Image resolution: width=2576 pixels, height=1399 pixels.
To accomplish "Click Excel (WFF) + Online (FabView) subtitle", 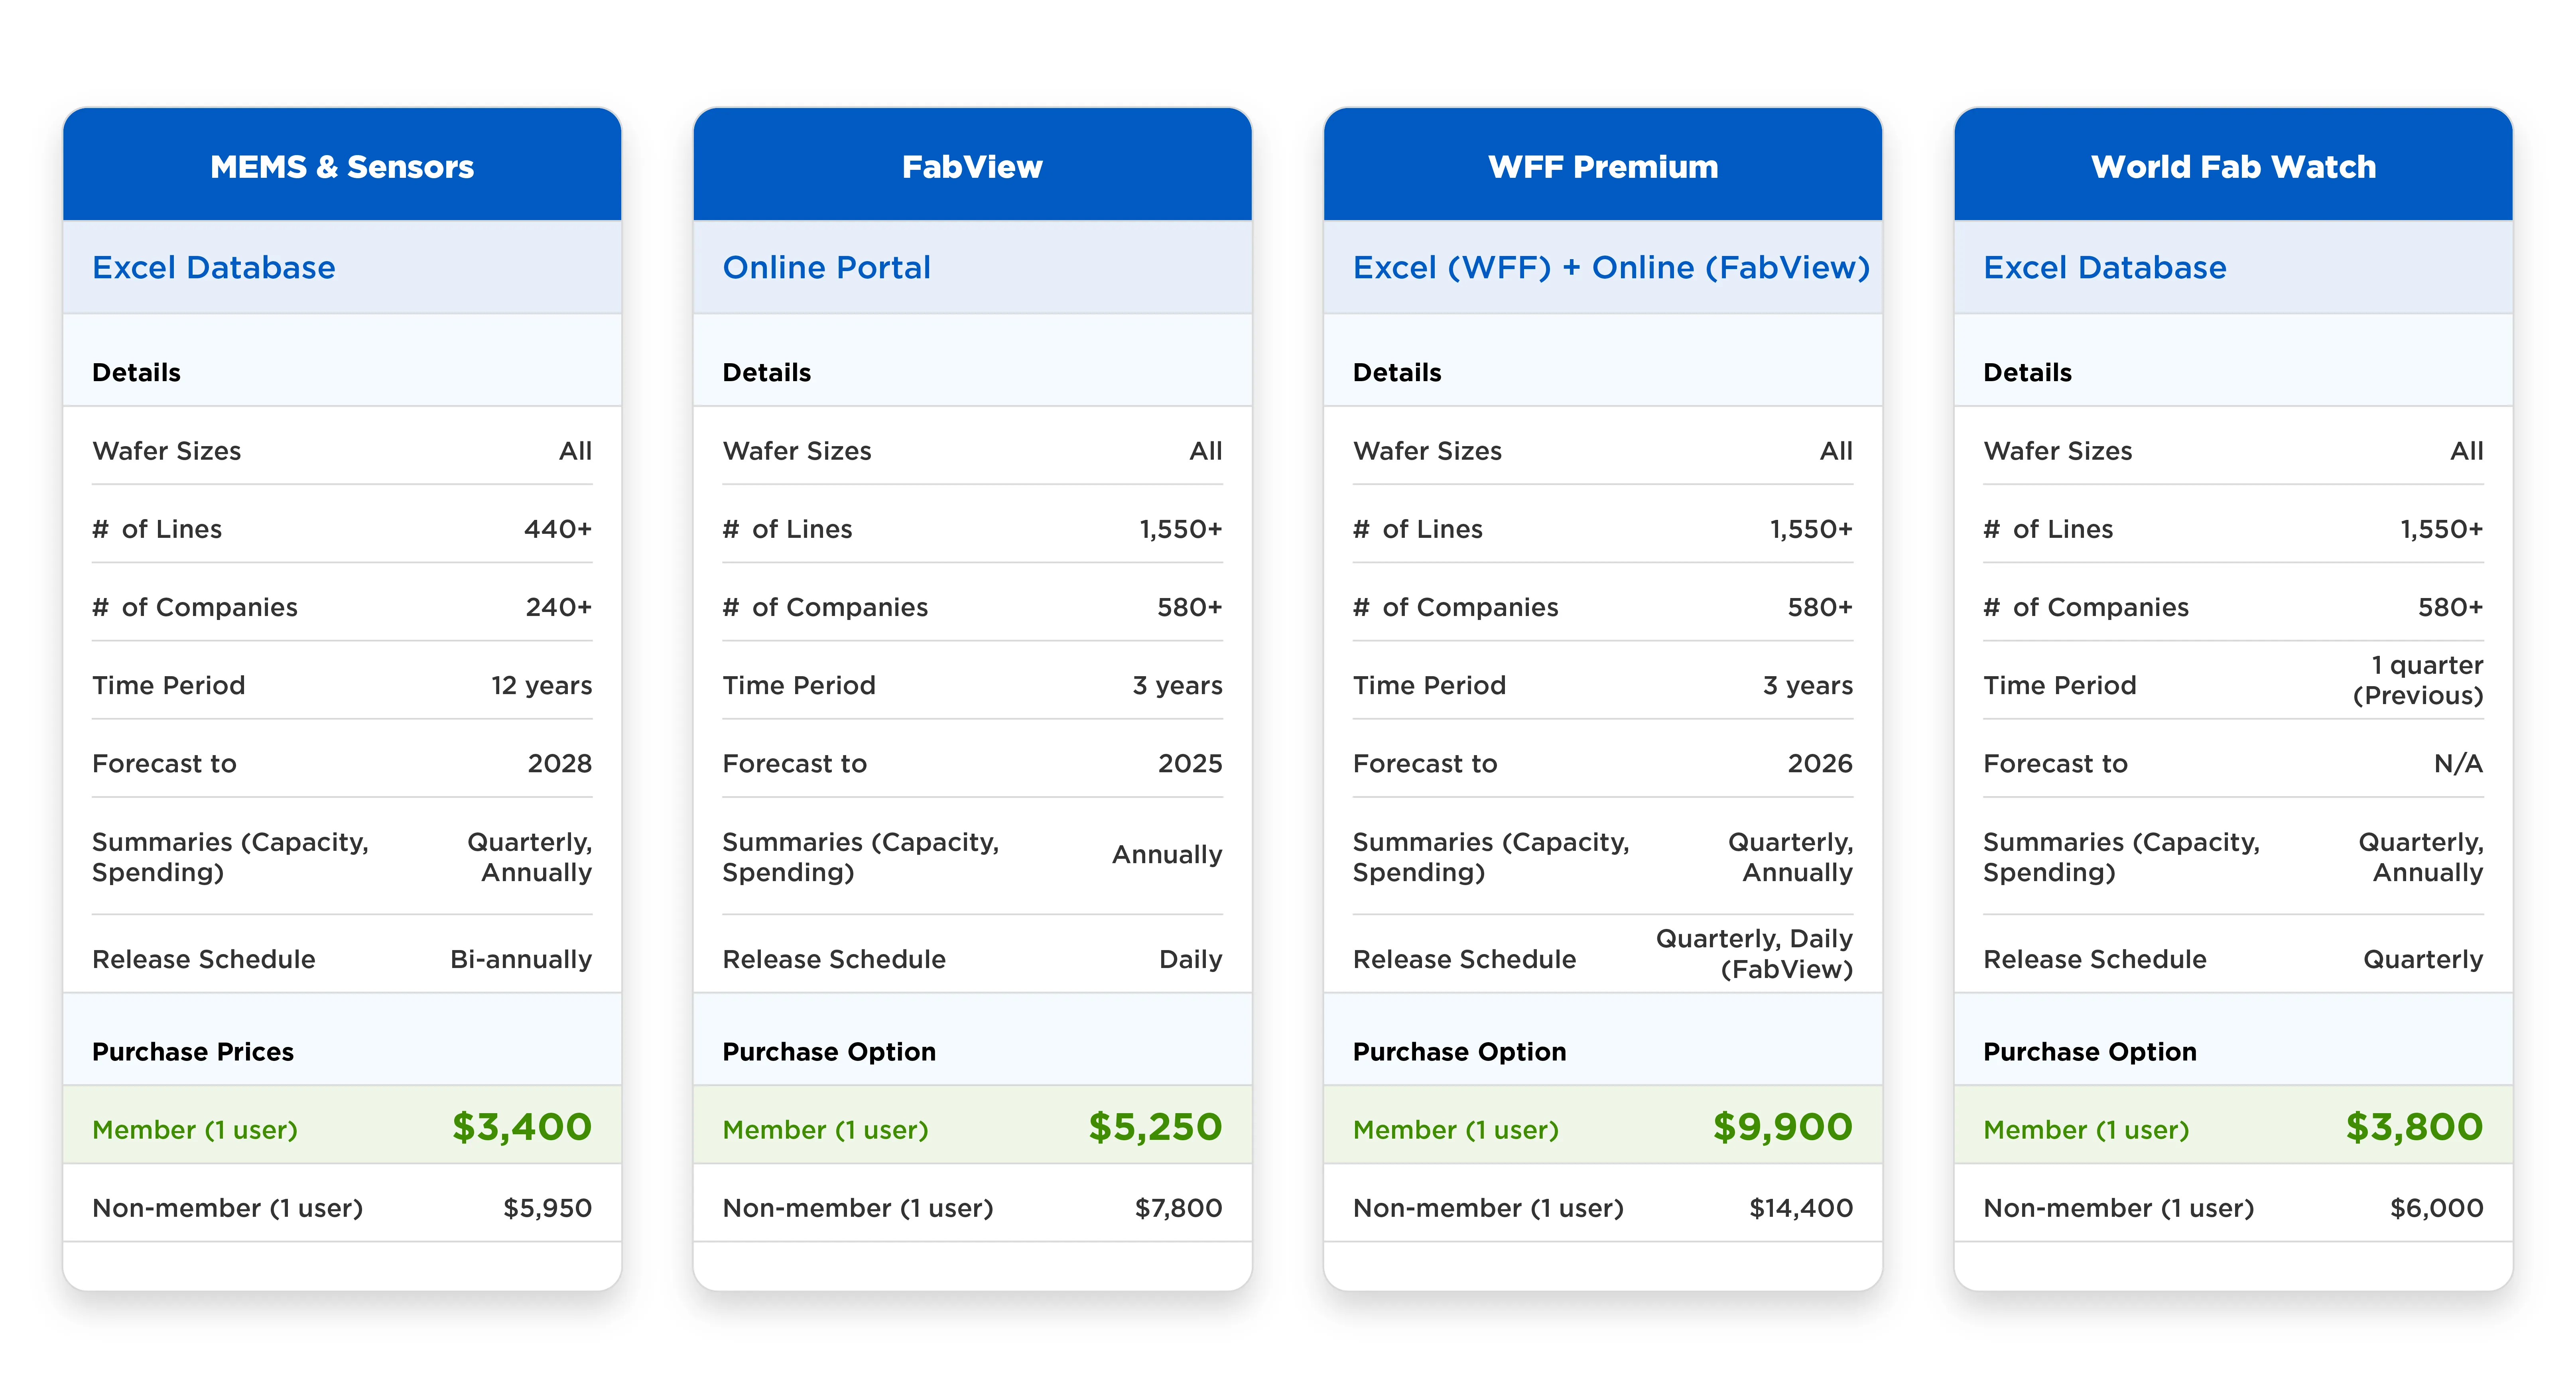I will [x=1611, y=267].
